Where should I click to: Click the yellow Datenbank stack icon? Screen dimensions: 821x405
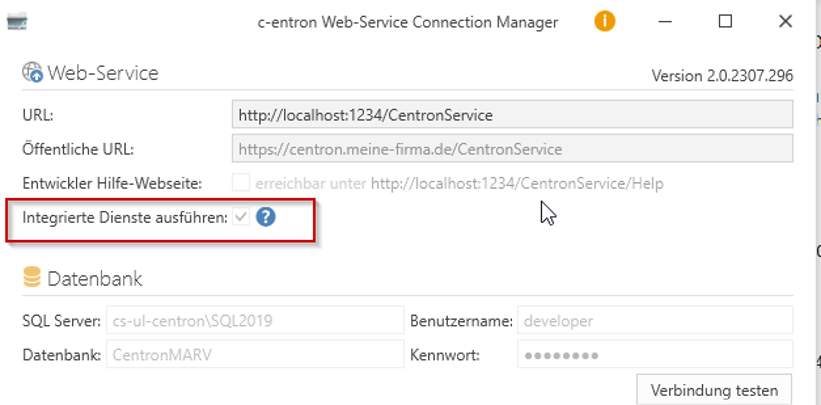31,278
